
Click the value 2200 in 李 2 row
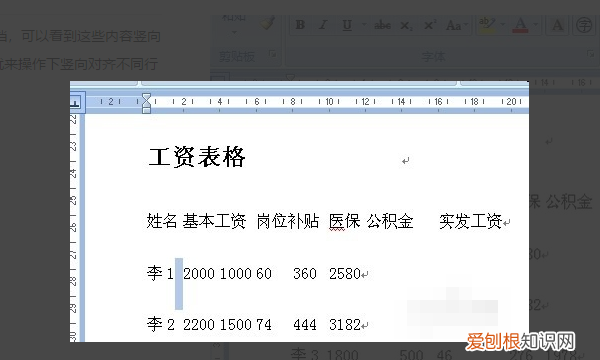[199, 325]
